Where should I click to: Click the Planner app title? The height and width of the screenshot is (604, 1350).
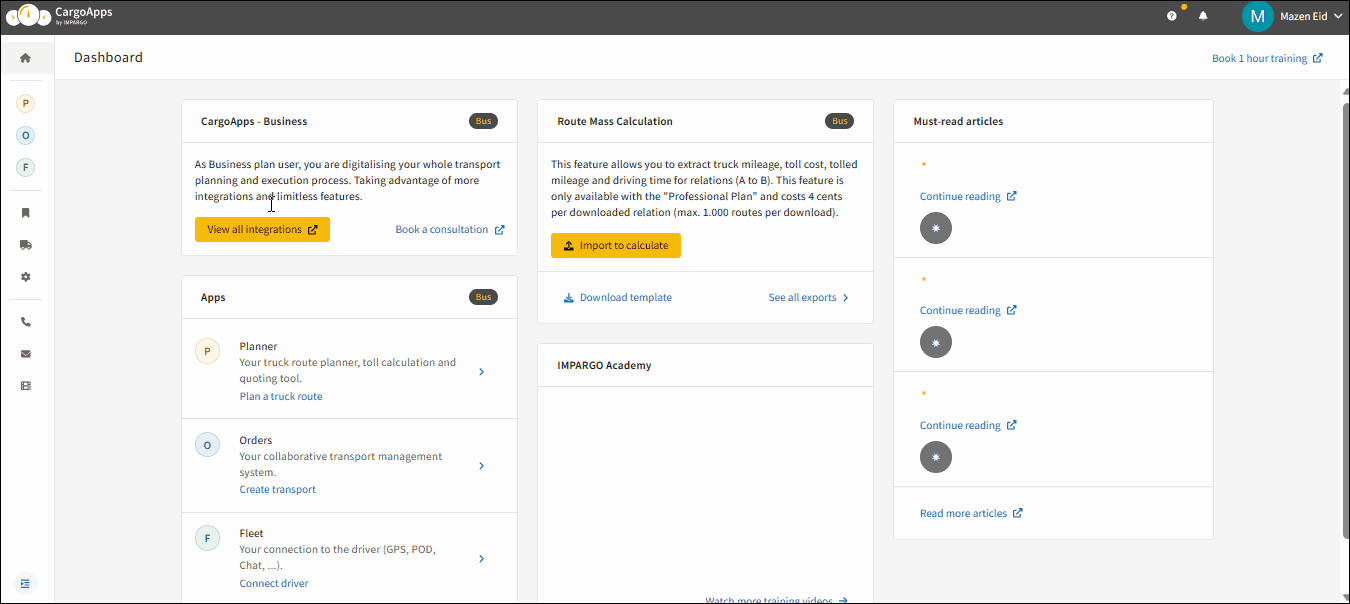[x=258, y=346]
